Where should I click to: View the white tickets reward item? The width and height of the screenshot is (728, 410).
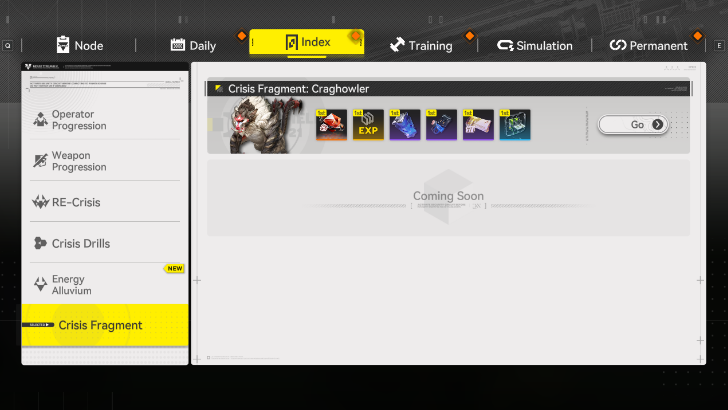pyautogui.click(x=478, y=124)
